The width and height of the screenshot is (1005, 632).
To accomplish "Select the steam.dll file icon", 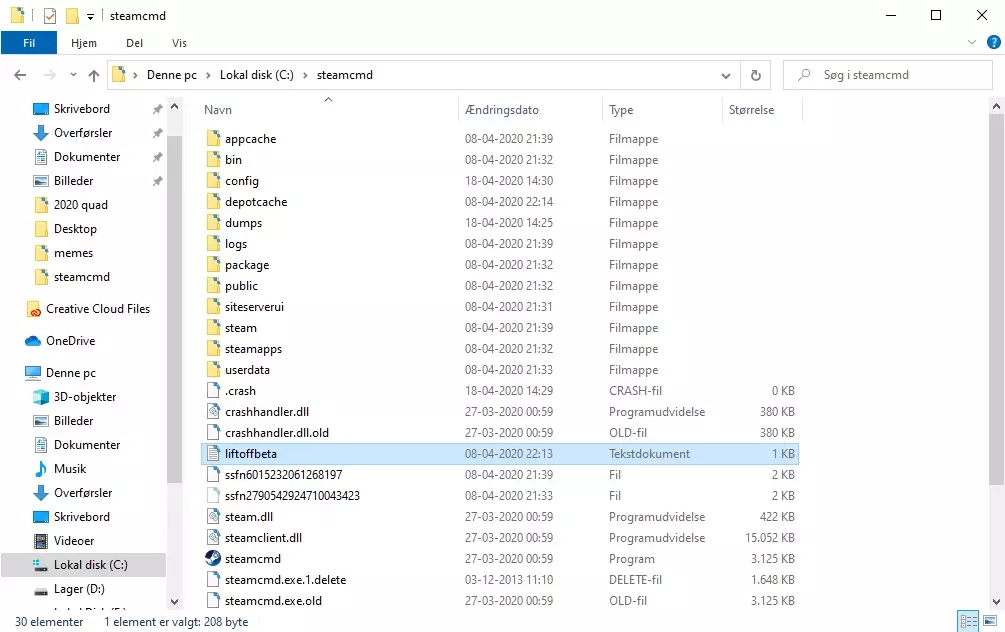I will [x=213, y=517].
